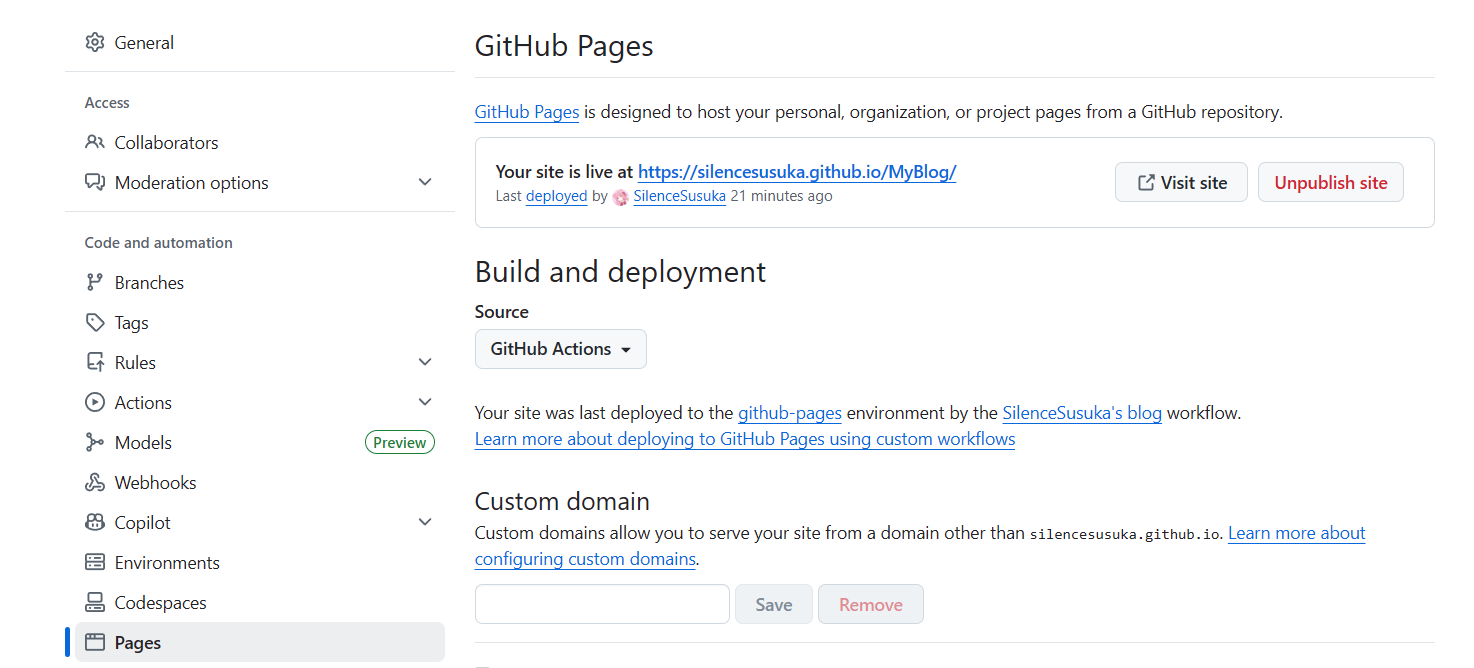Click the Models icon in sidebar
Viewport: 1474px width, 668px height.
95,443
